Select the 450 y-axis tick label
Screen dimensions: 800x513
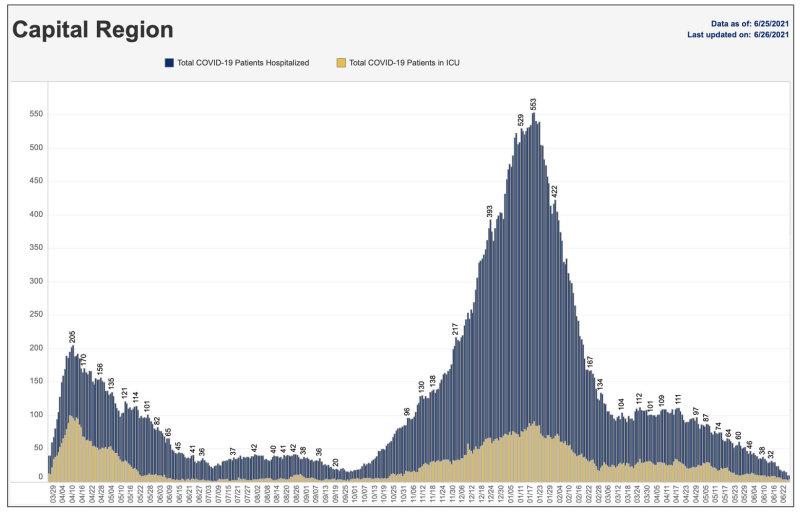tap(37, 181)
